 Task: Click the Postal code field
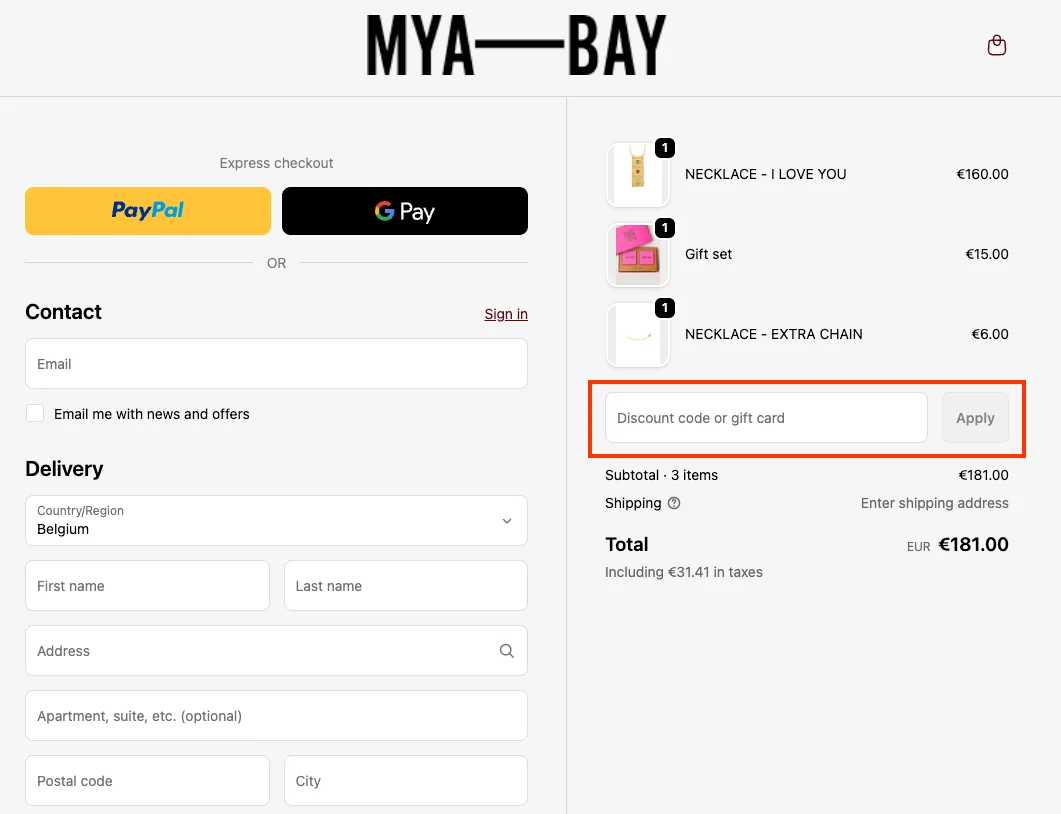point(147,781)
